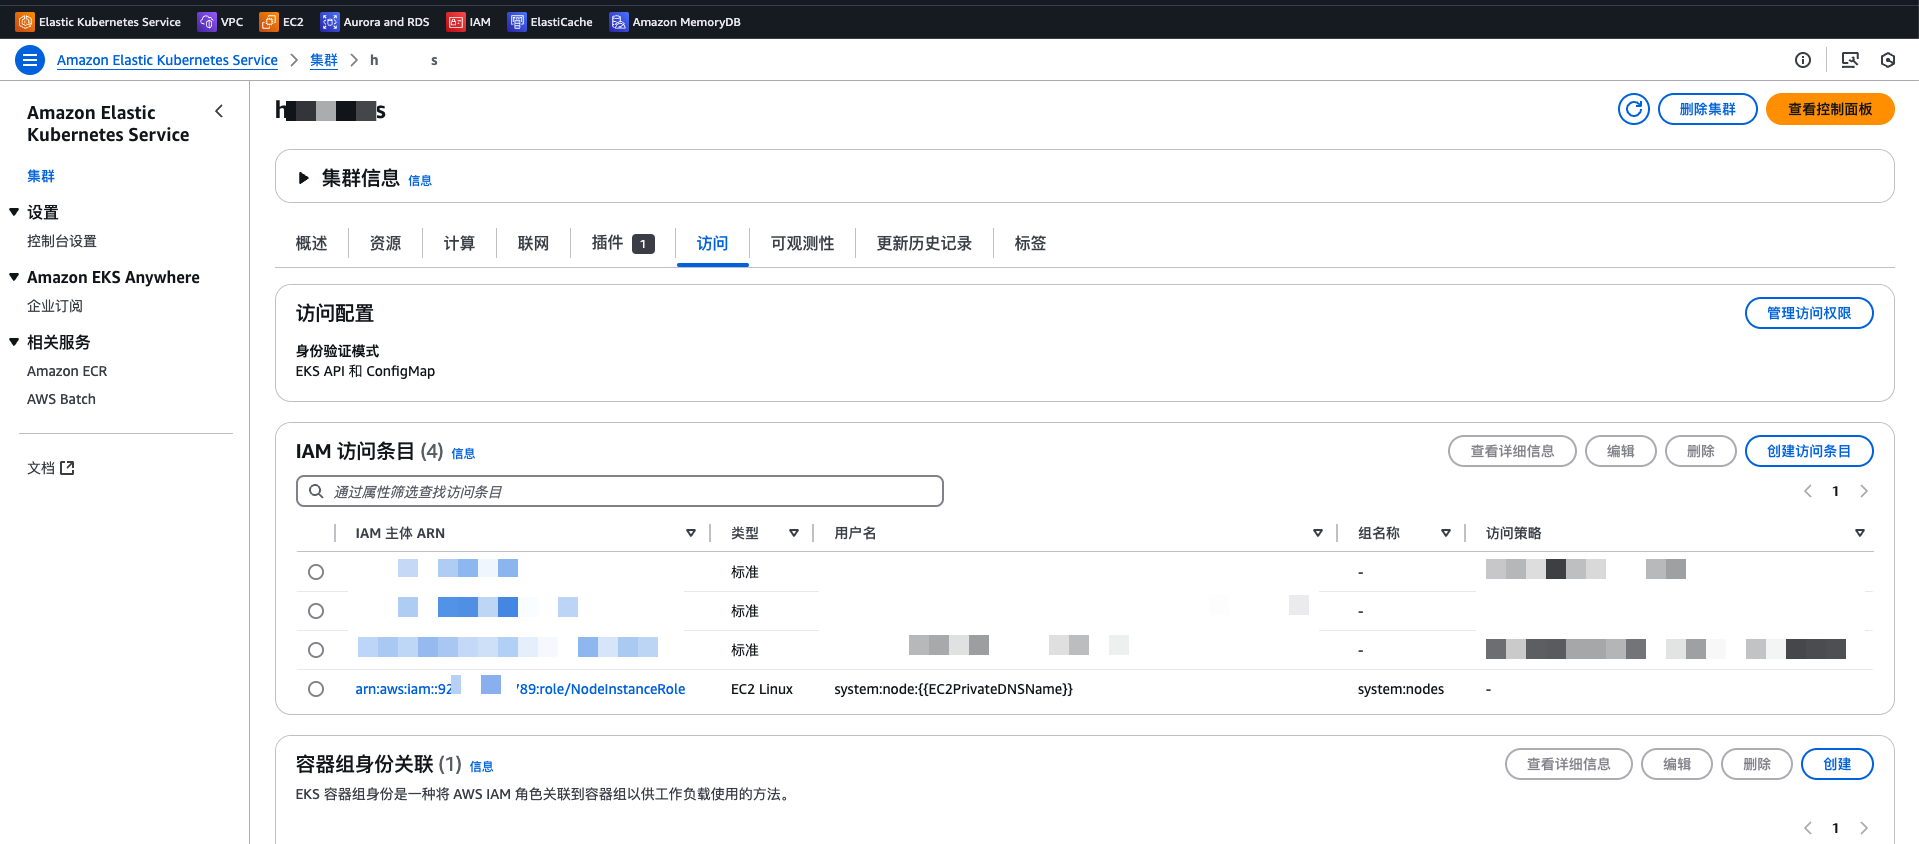This screenshot has height=844, width=1919.
Task: Click the 管理访问权限 button
Action: point(1808,313)
